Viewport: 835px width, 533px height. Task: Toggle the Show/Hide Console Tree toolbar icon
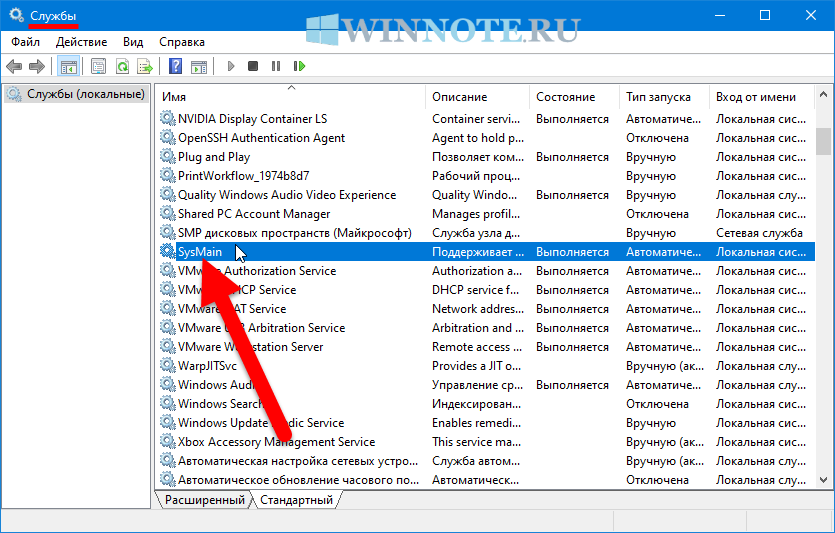click(x=69, y=67)
